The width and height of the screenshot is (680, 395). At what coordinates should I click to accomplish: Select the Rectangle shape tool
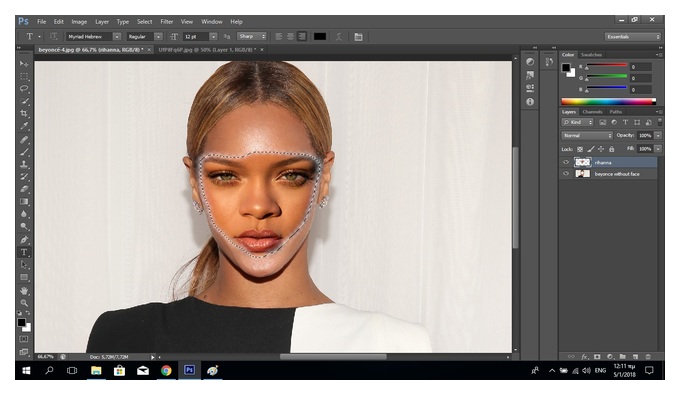coord(24,277)
